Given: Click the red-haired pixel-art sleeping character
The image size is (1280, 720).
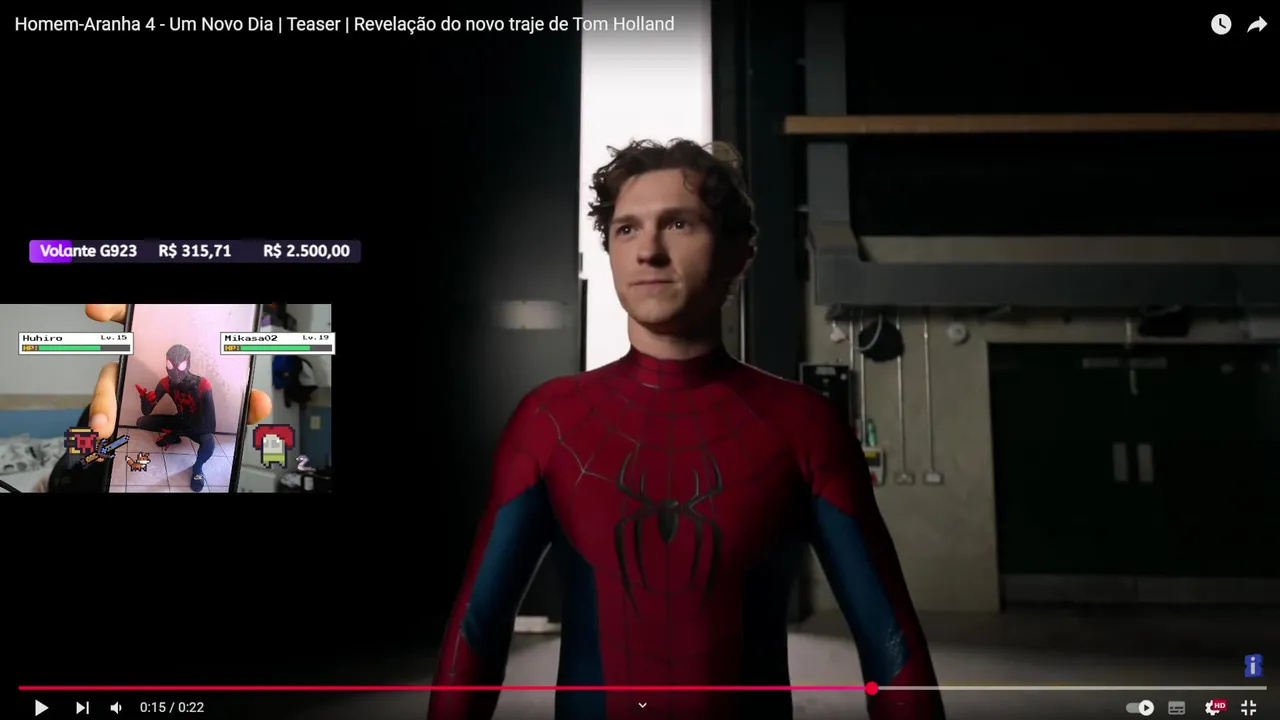Looking at the screenshot, I should click(274, 446).
